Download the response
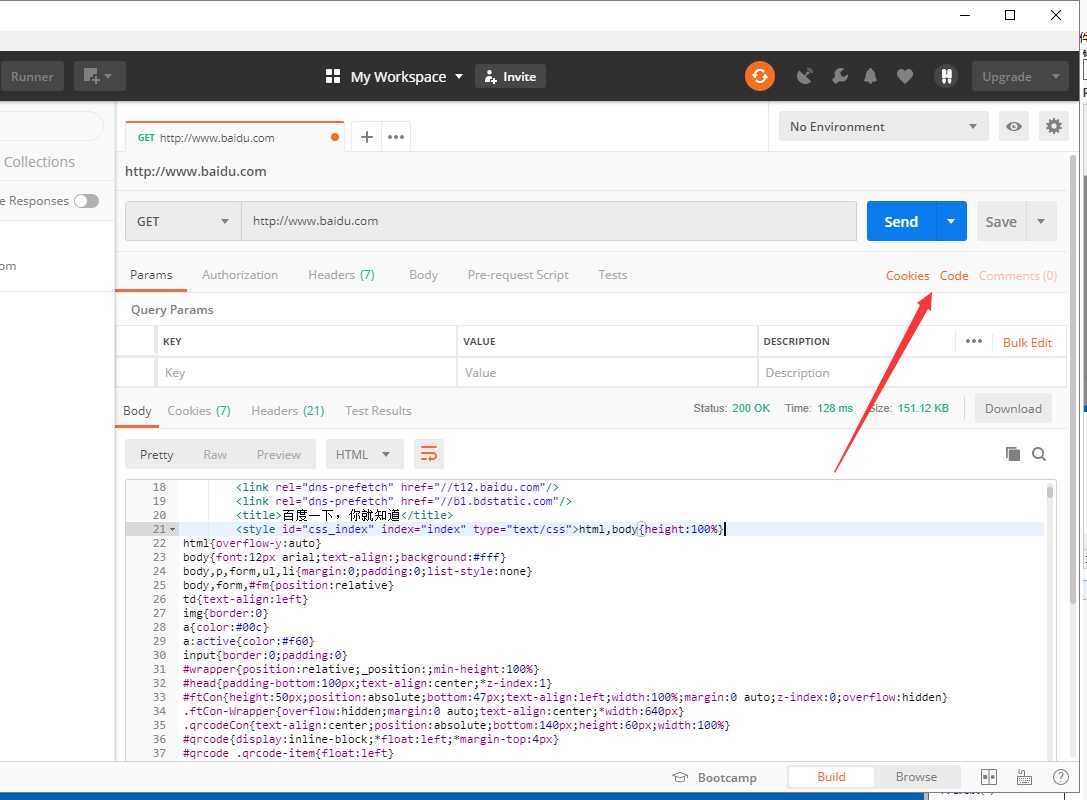1087x800 pixels. pyautogui.click(x=1013, y=408)
